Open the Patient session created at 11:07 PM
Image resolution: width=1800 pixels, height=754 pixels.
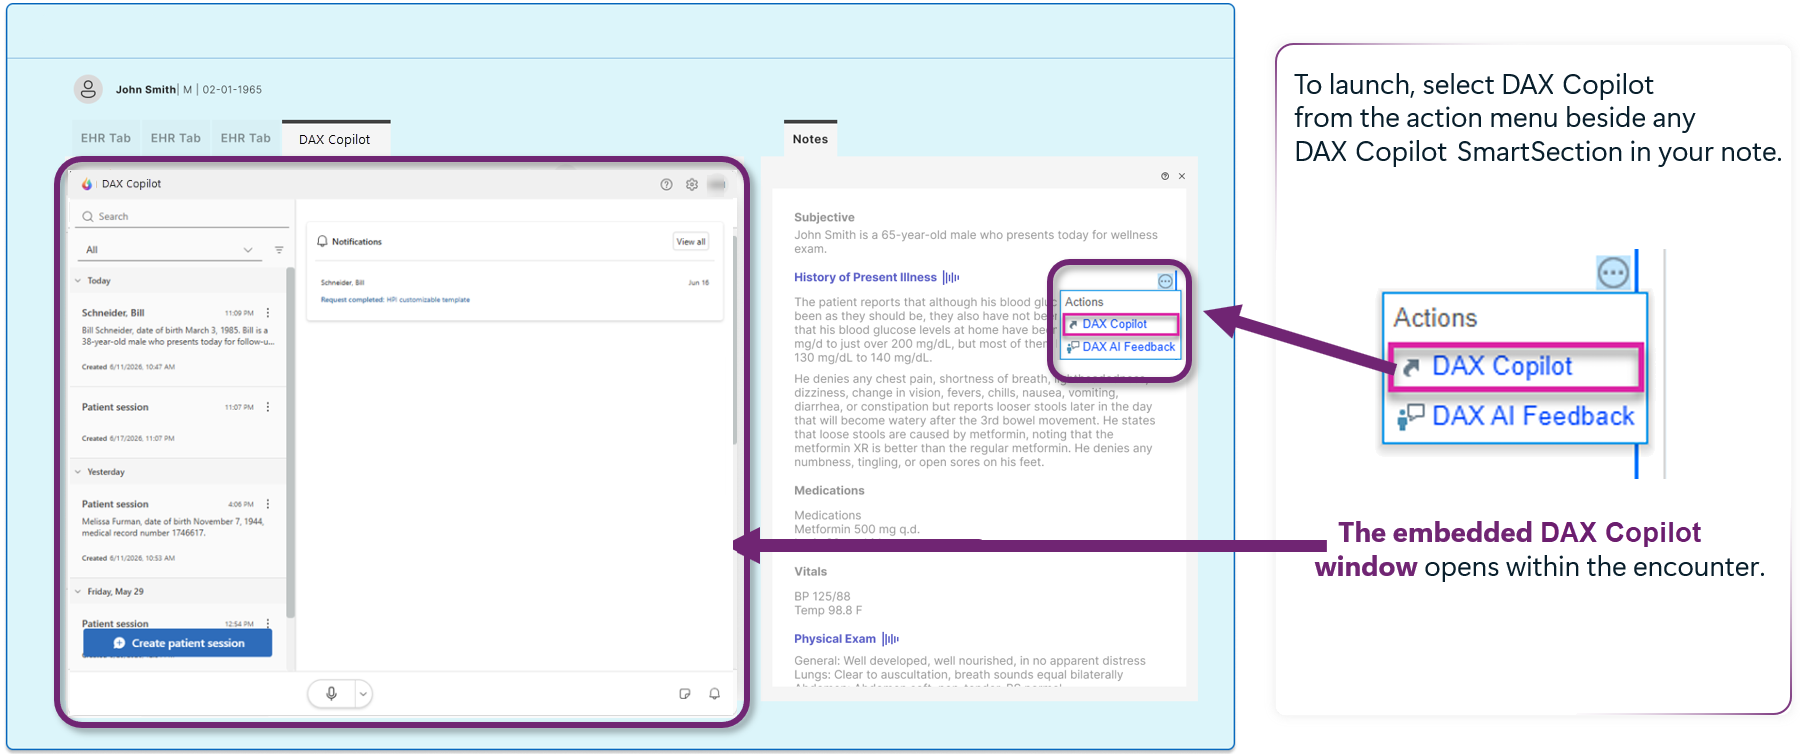(x=177, y=422)
